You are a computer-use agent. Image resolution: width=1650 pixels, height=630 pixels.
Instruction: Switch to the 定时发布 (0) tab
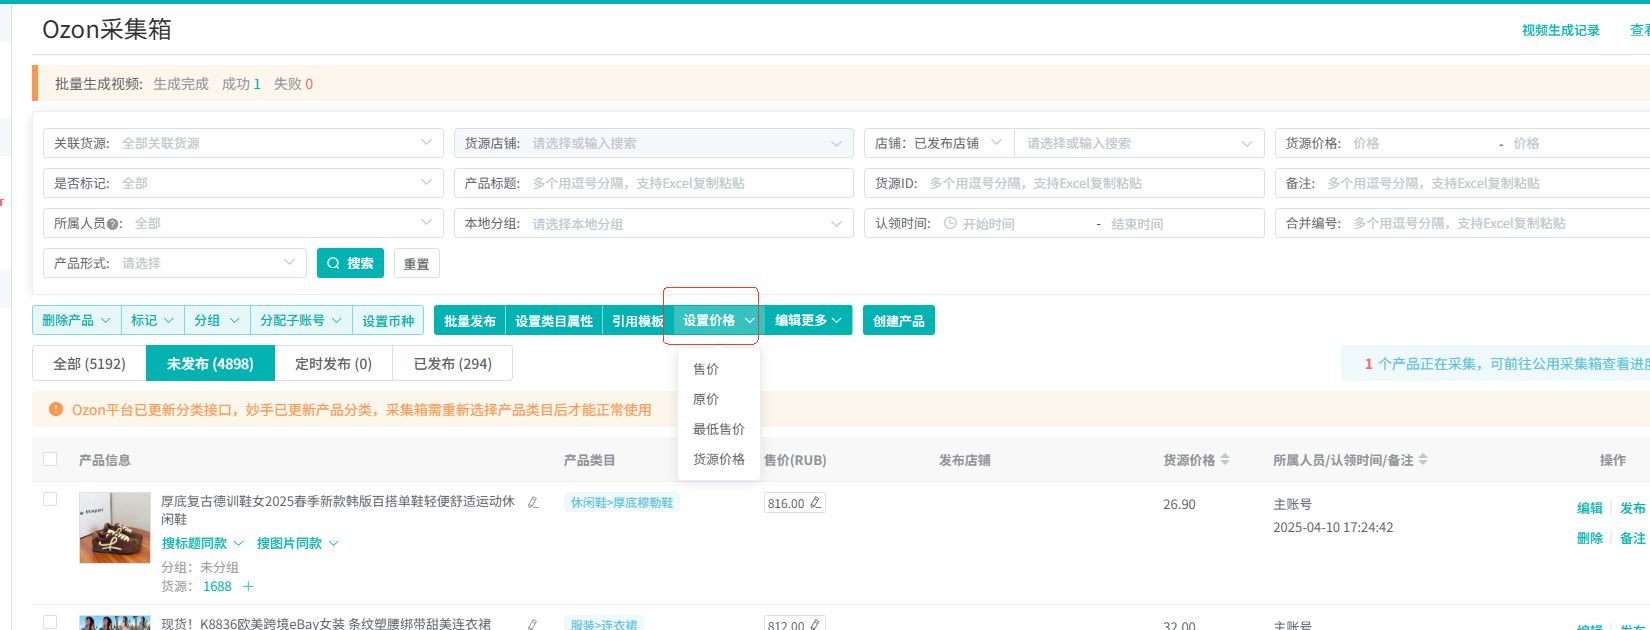point(334,363)
